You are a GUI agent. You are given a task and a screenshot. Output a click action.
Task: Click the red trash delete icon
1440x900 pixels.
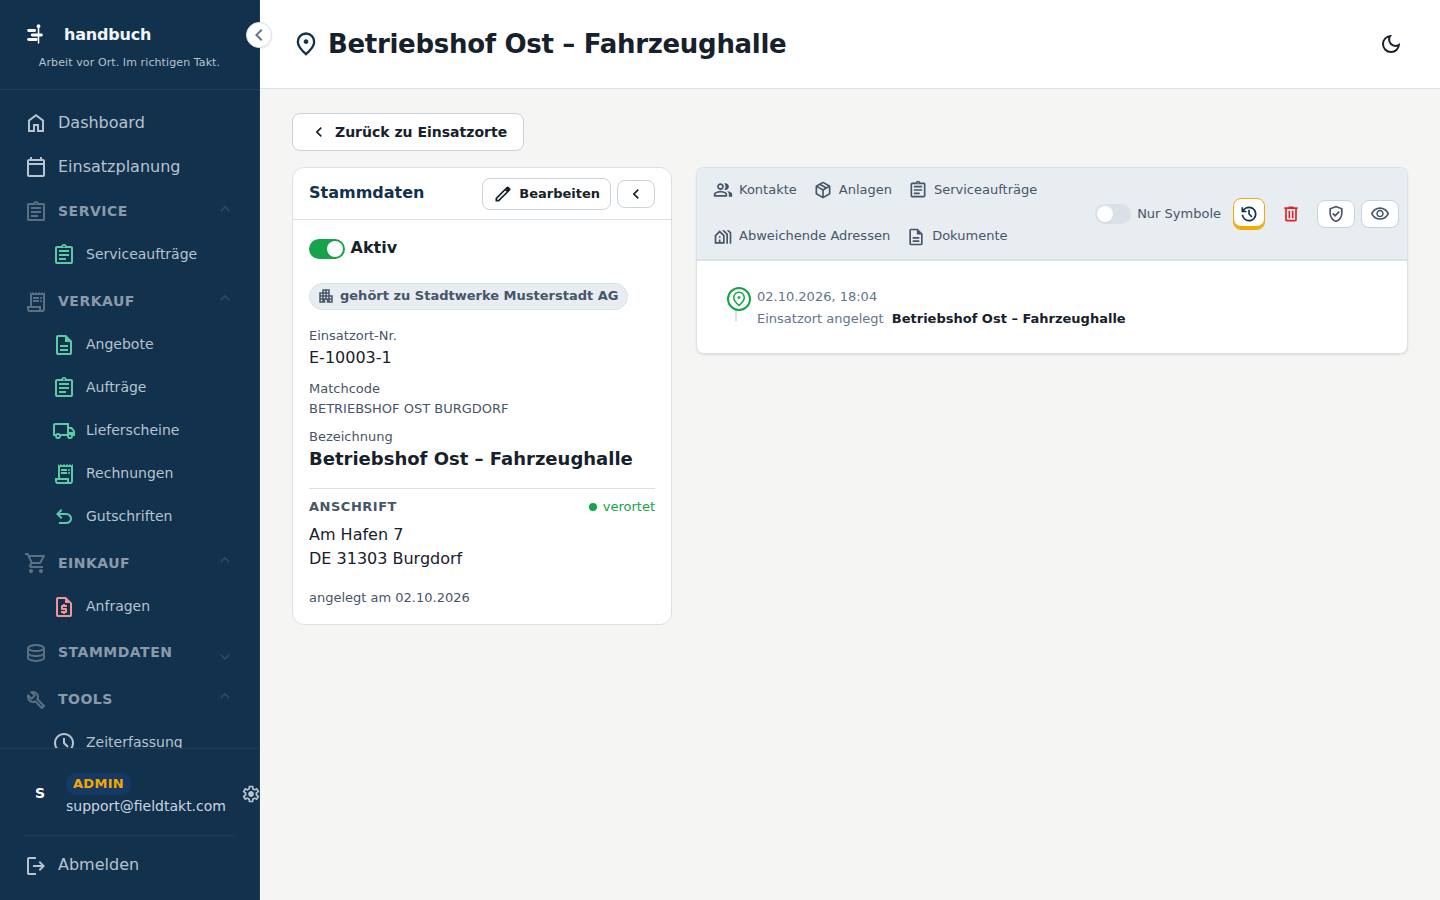(x=1291, y=214)
